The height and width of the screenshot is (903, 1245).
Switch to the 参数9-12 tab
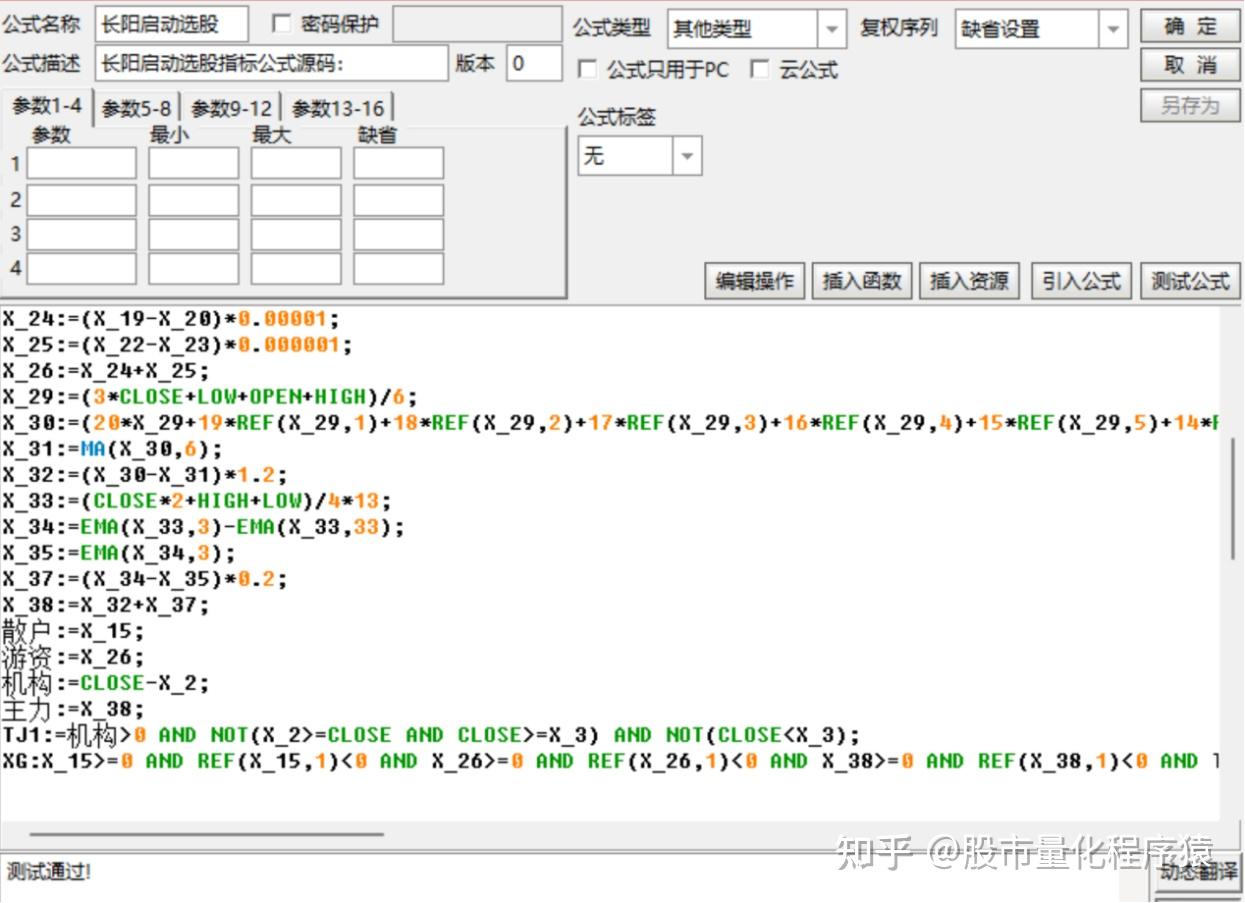click(231, 109)
